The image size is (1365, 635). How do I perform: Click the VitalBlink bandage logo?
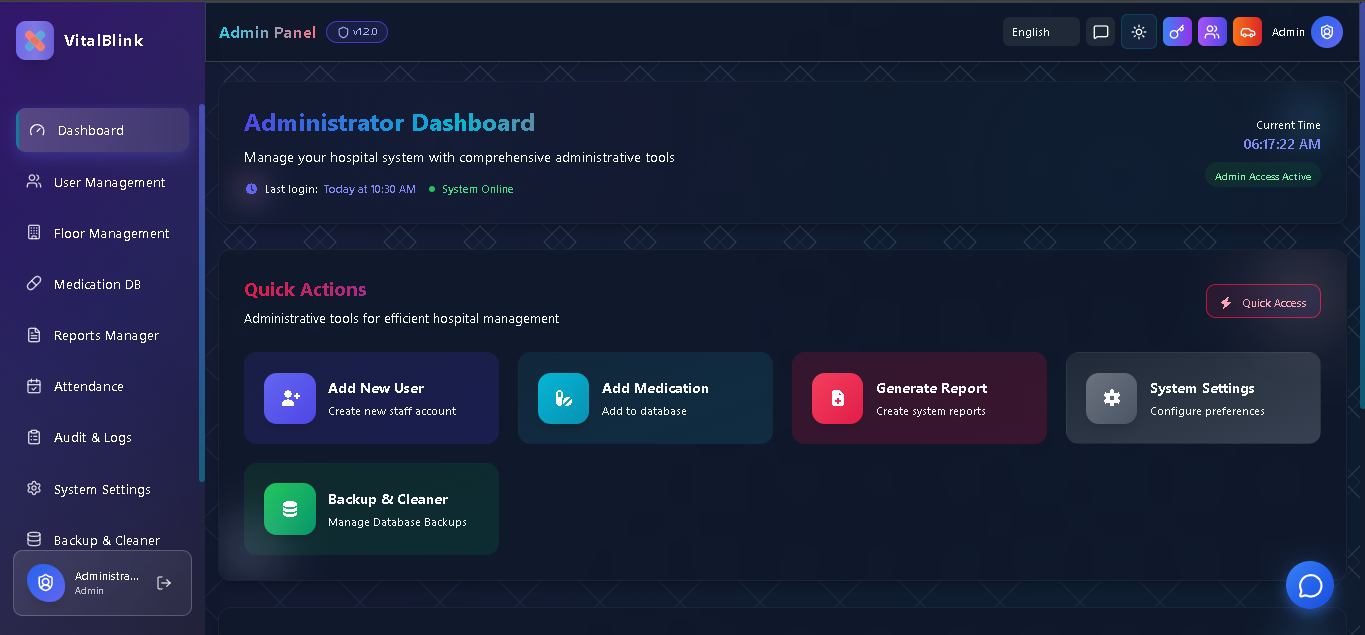[34, 39]
